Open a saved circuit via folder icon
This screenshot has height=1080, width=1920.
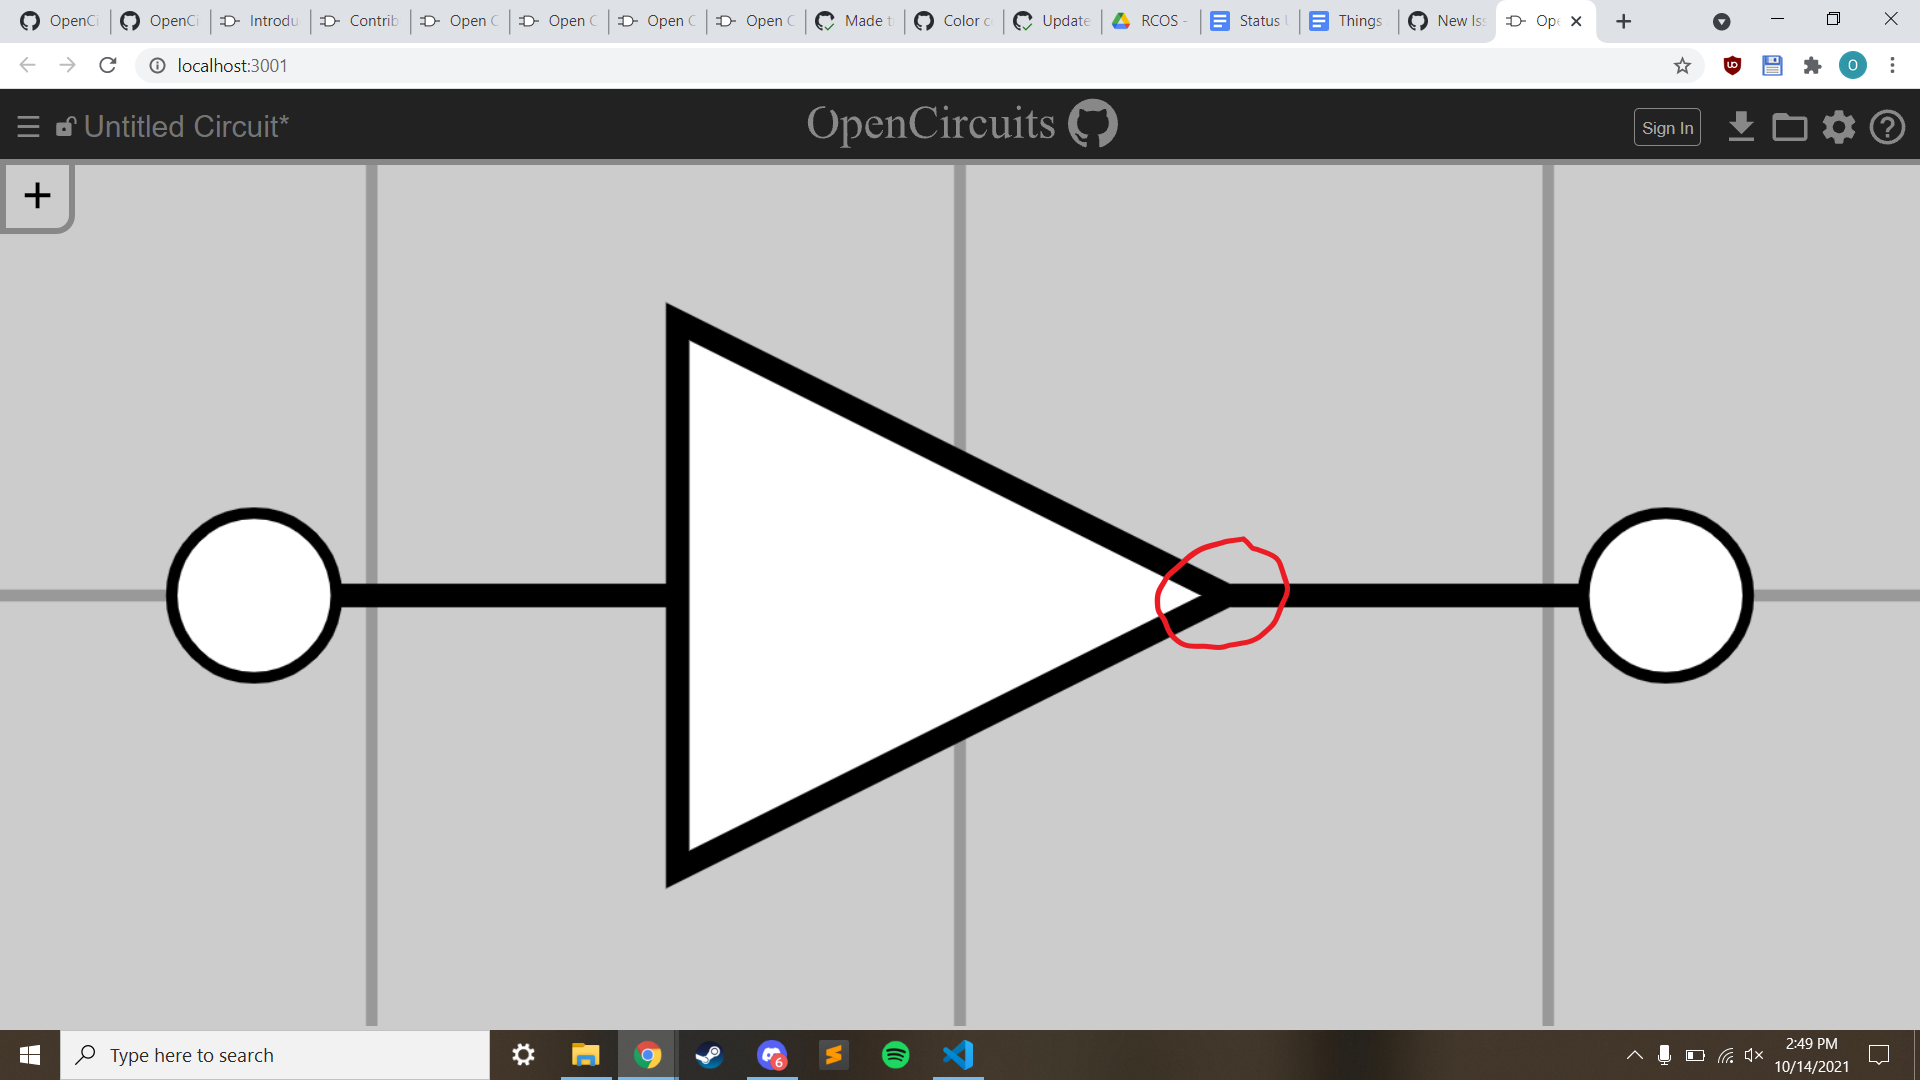1790,127
